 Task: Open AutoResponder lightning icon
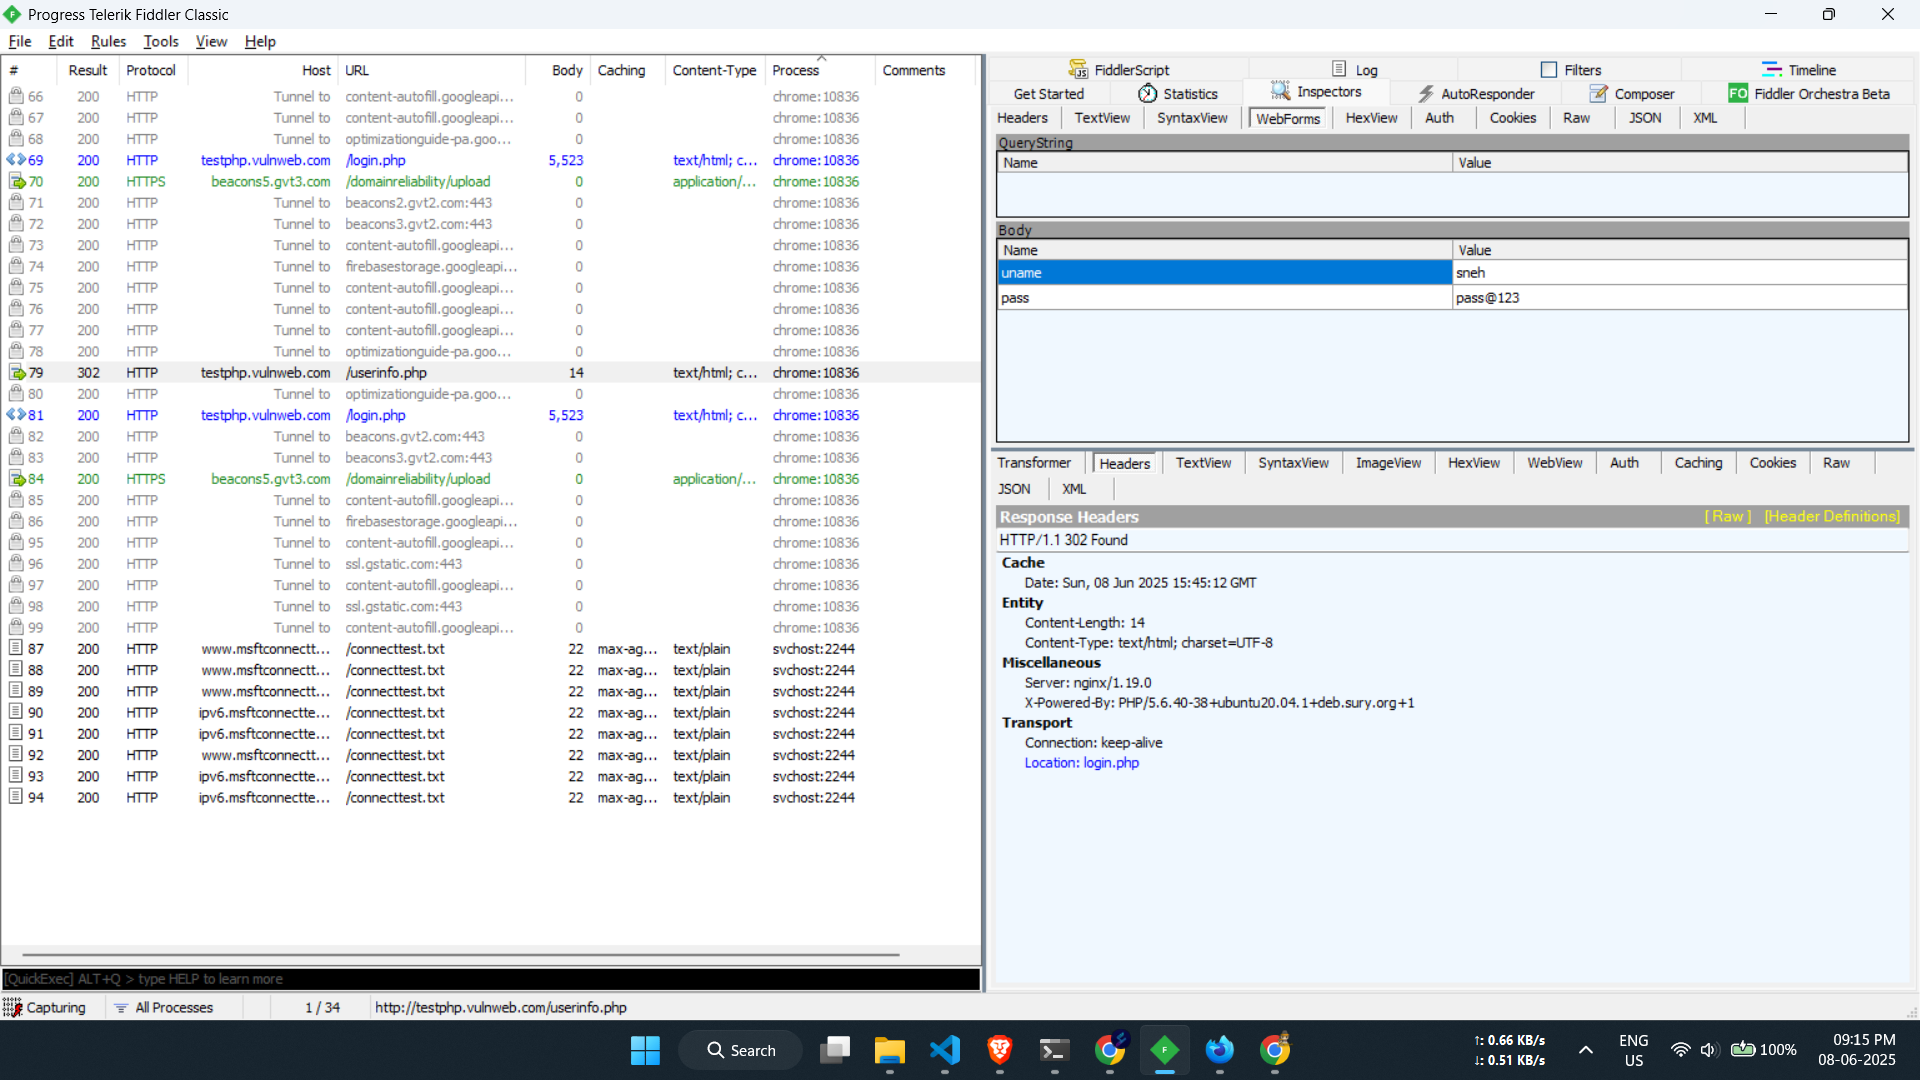coord(1426,93)
